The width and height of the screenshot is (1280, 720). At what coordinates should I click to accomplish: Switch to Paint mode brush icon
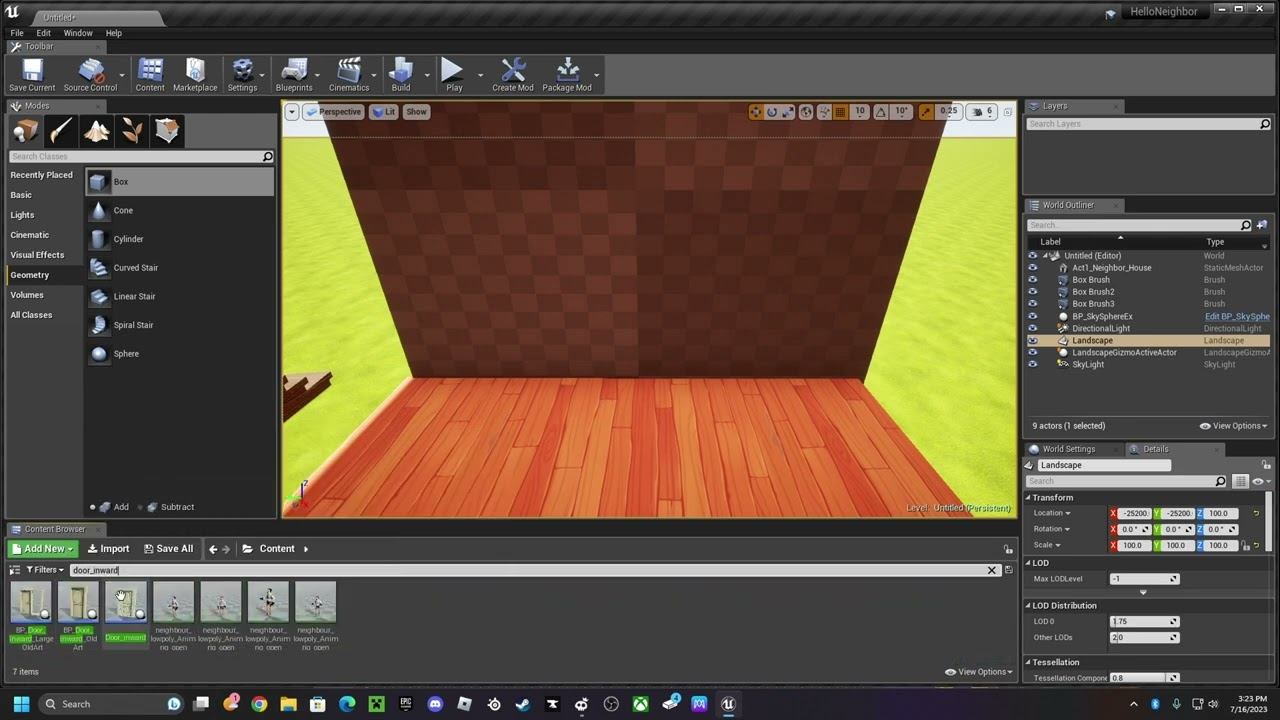[x=61, y=131]
